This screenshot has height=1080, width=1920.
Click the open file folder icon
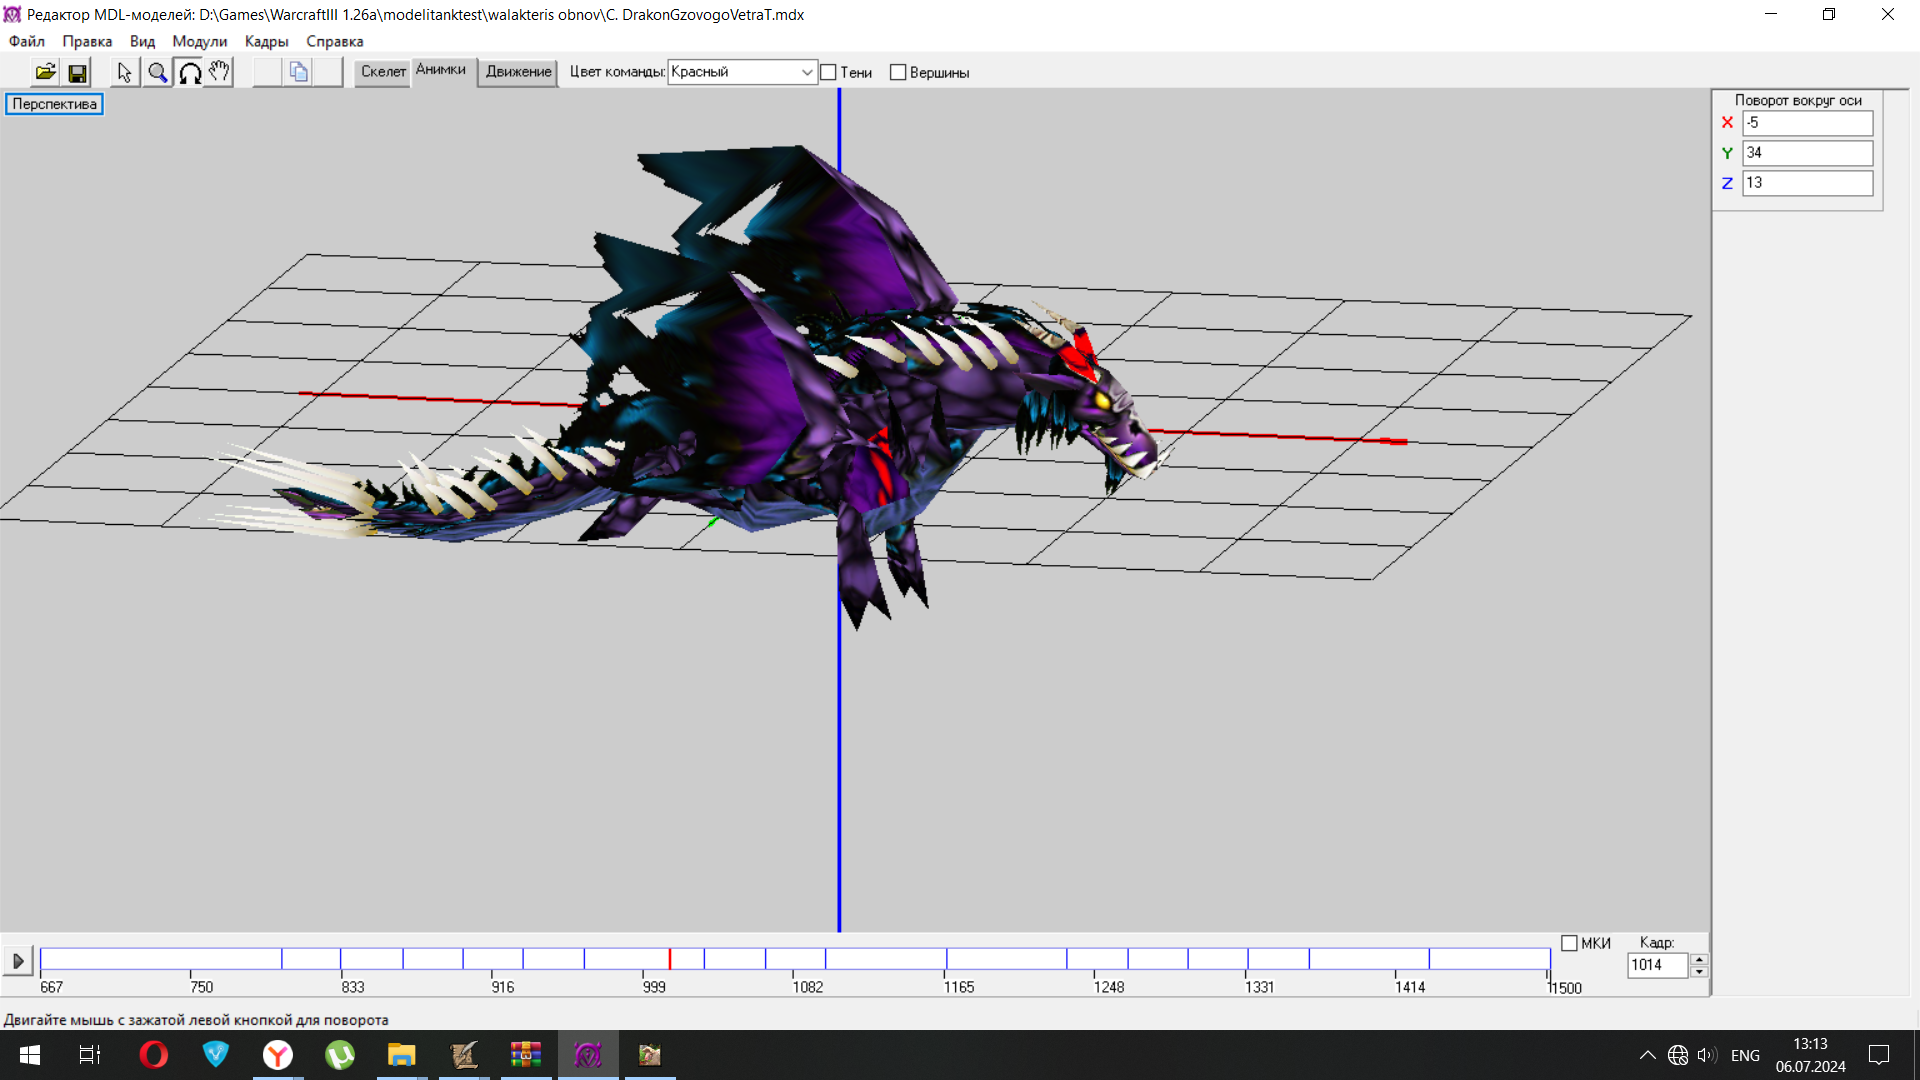click(45, 72)
